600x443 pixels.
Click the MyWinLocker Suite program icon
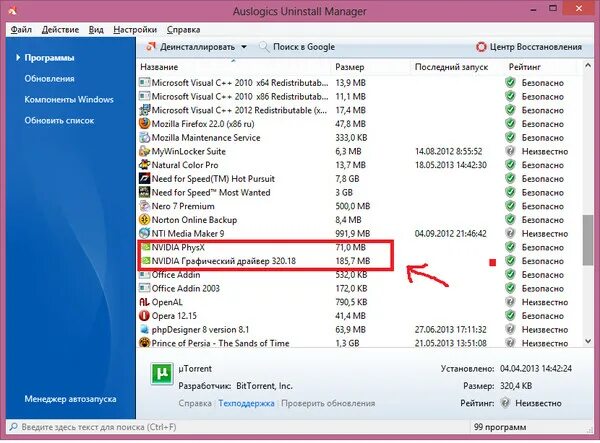(144, 151)
